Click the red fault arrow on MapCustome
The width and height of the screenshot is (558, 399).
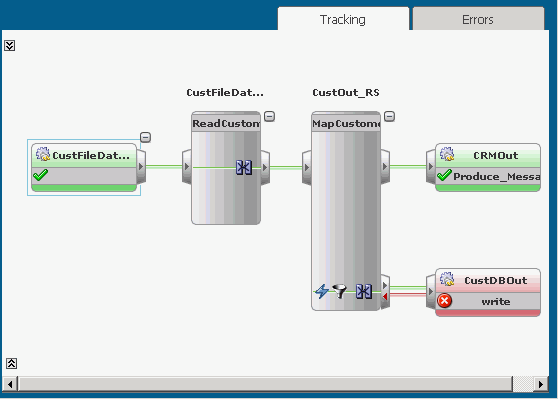[x=385, y=296]
